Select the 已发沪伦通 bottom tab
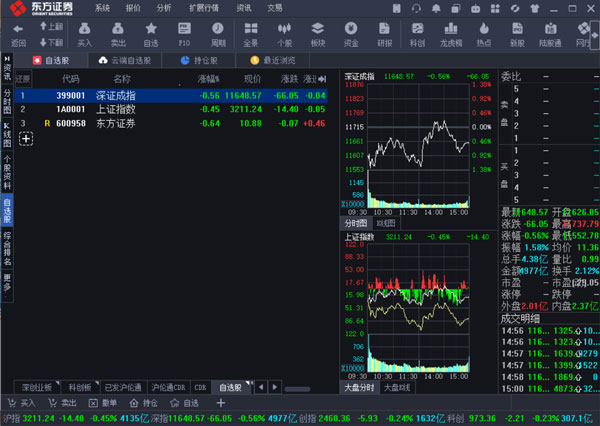 coord(123,388)
